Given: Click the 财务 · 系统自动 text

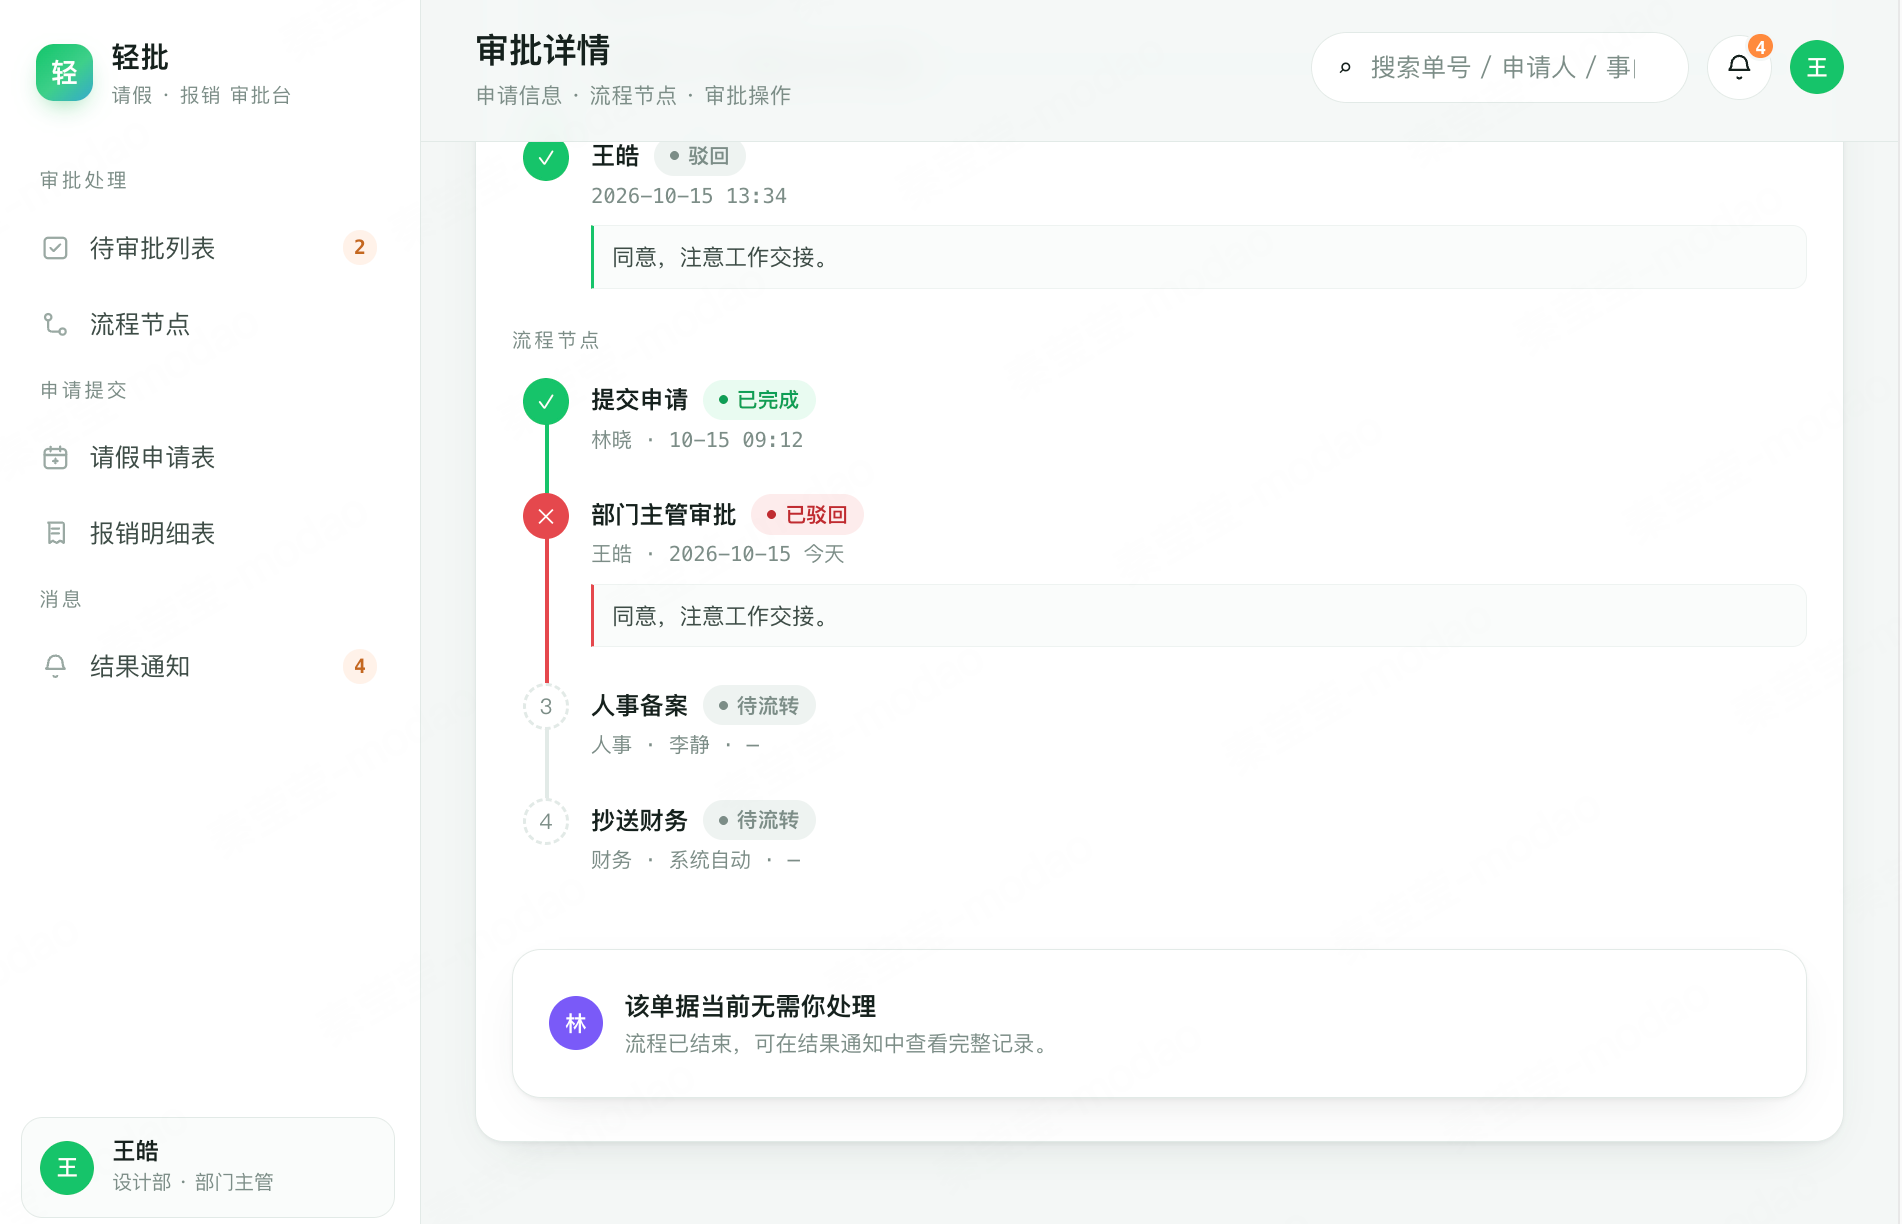Looking at the screenshot, I should 696,860.
